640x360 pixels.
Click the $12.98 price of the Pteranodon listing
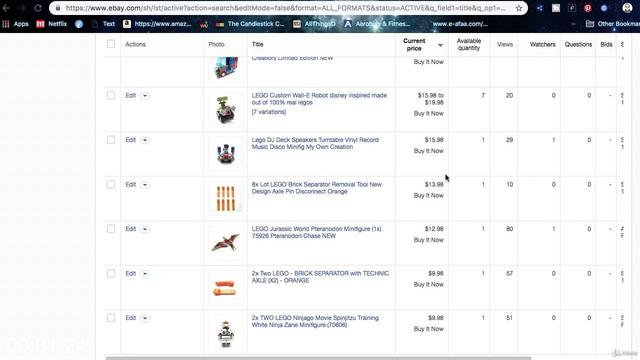[434, 229]
